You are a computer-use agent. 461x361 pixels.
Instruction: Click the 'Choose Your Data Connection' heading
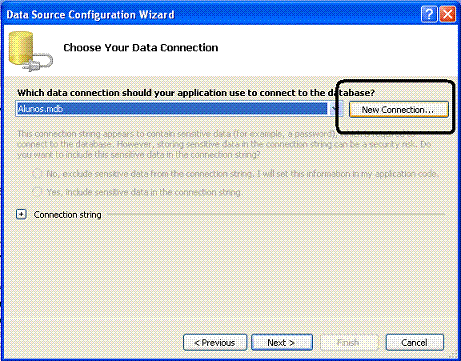[x=141, y=48]
